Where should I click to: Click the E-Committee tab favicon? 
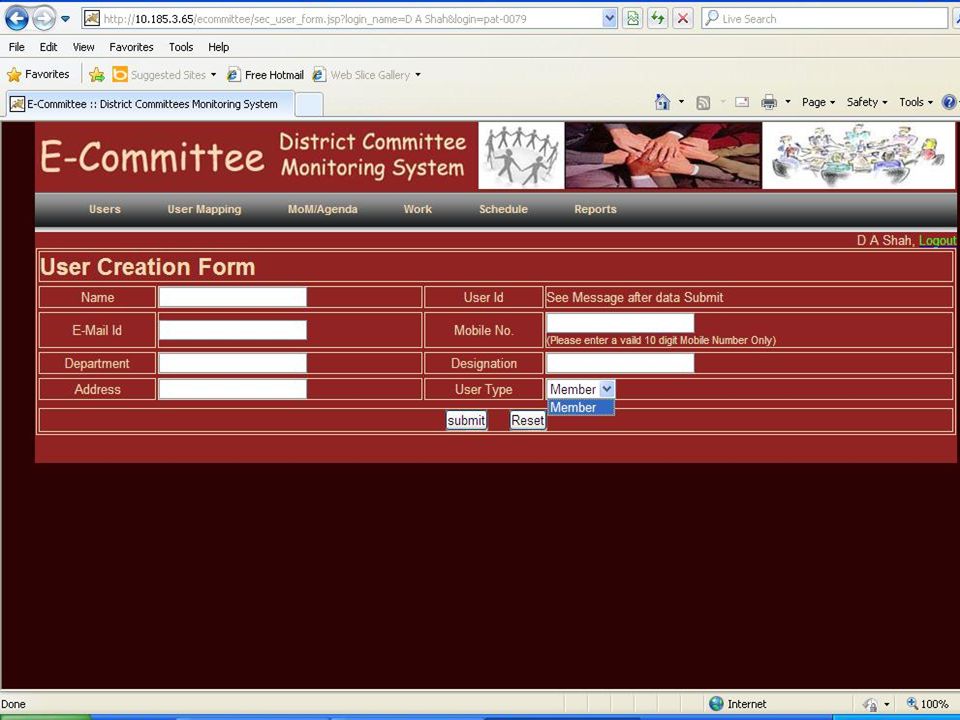click(x=17, y=104)
